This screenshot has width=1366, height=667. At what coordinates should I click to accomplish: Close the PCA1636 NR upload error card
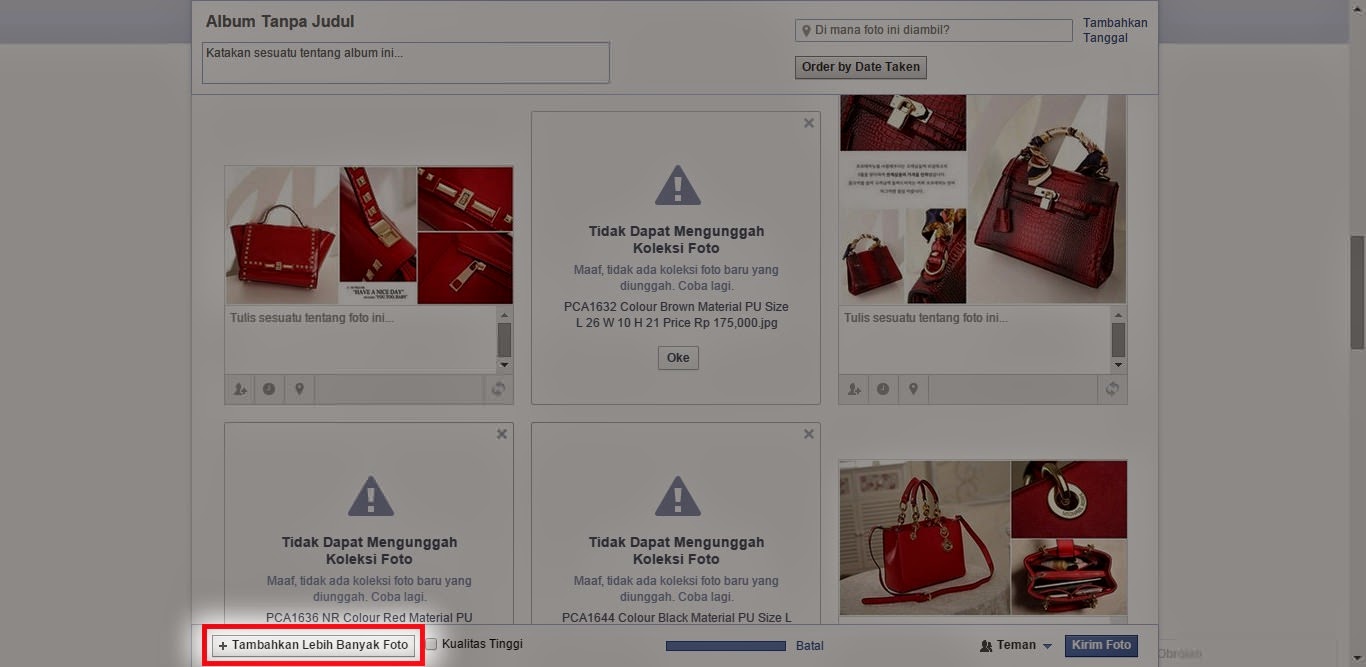pyautogui.click(x=502, y=434)
